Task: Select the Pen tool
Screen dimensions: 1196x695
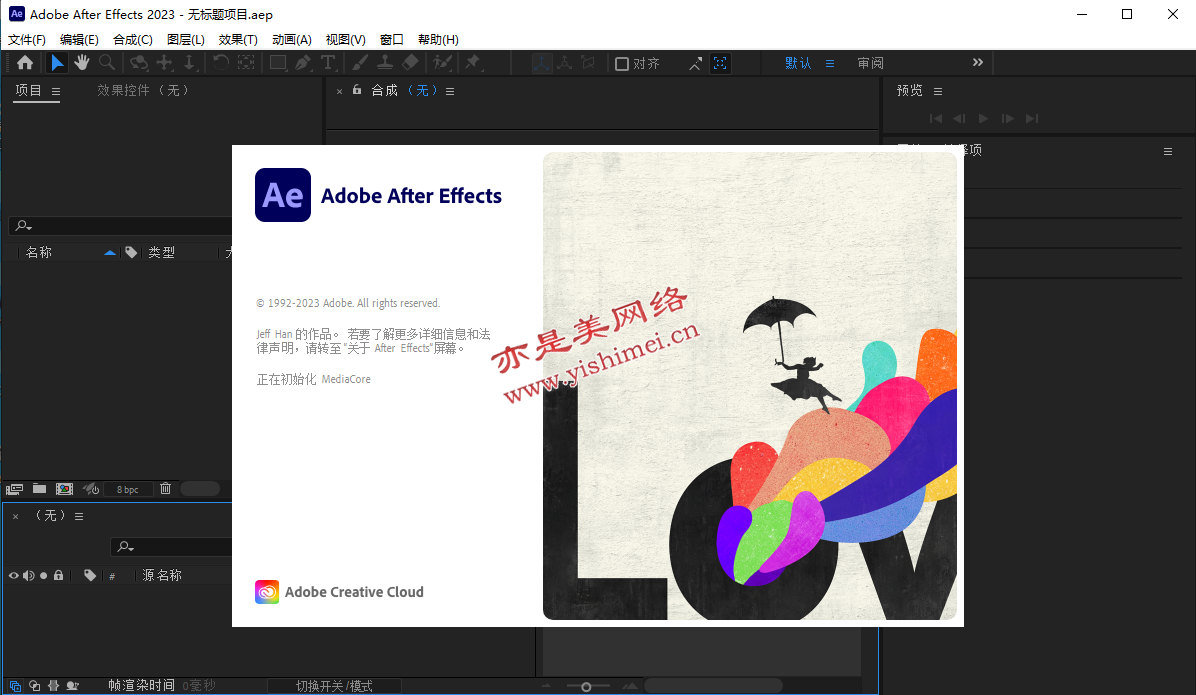Action: tap(303, 63)
